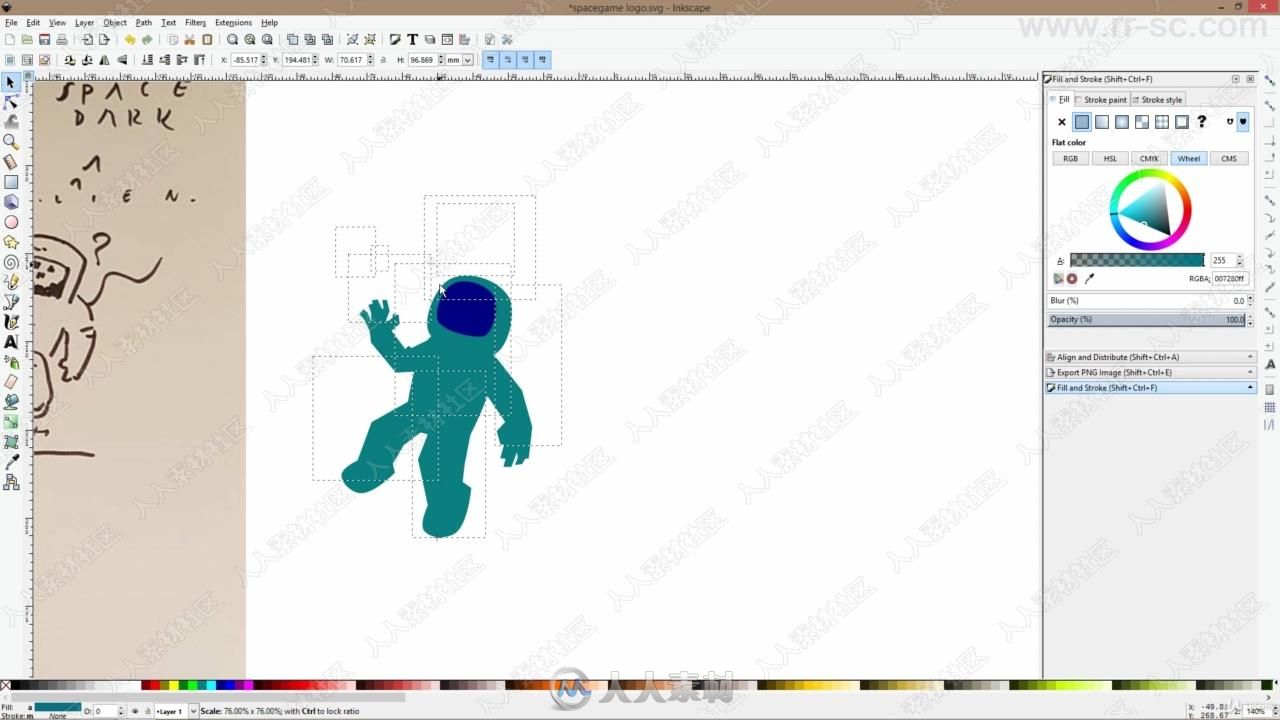Switch to Stroke paint tab

[1101, 100]
